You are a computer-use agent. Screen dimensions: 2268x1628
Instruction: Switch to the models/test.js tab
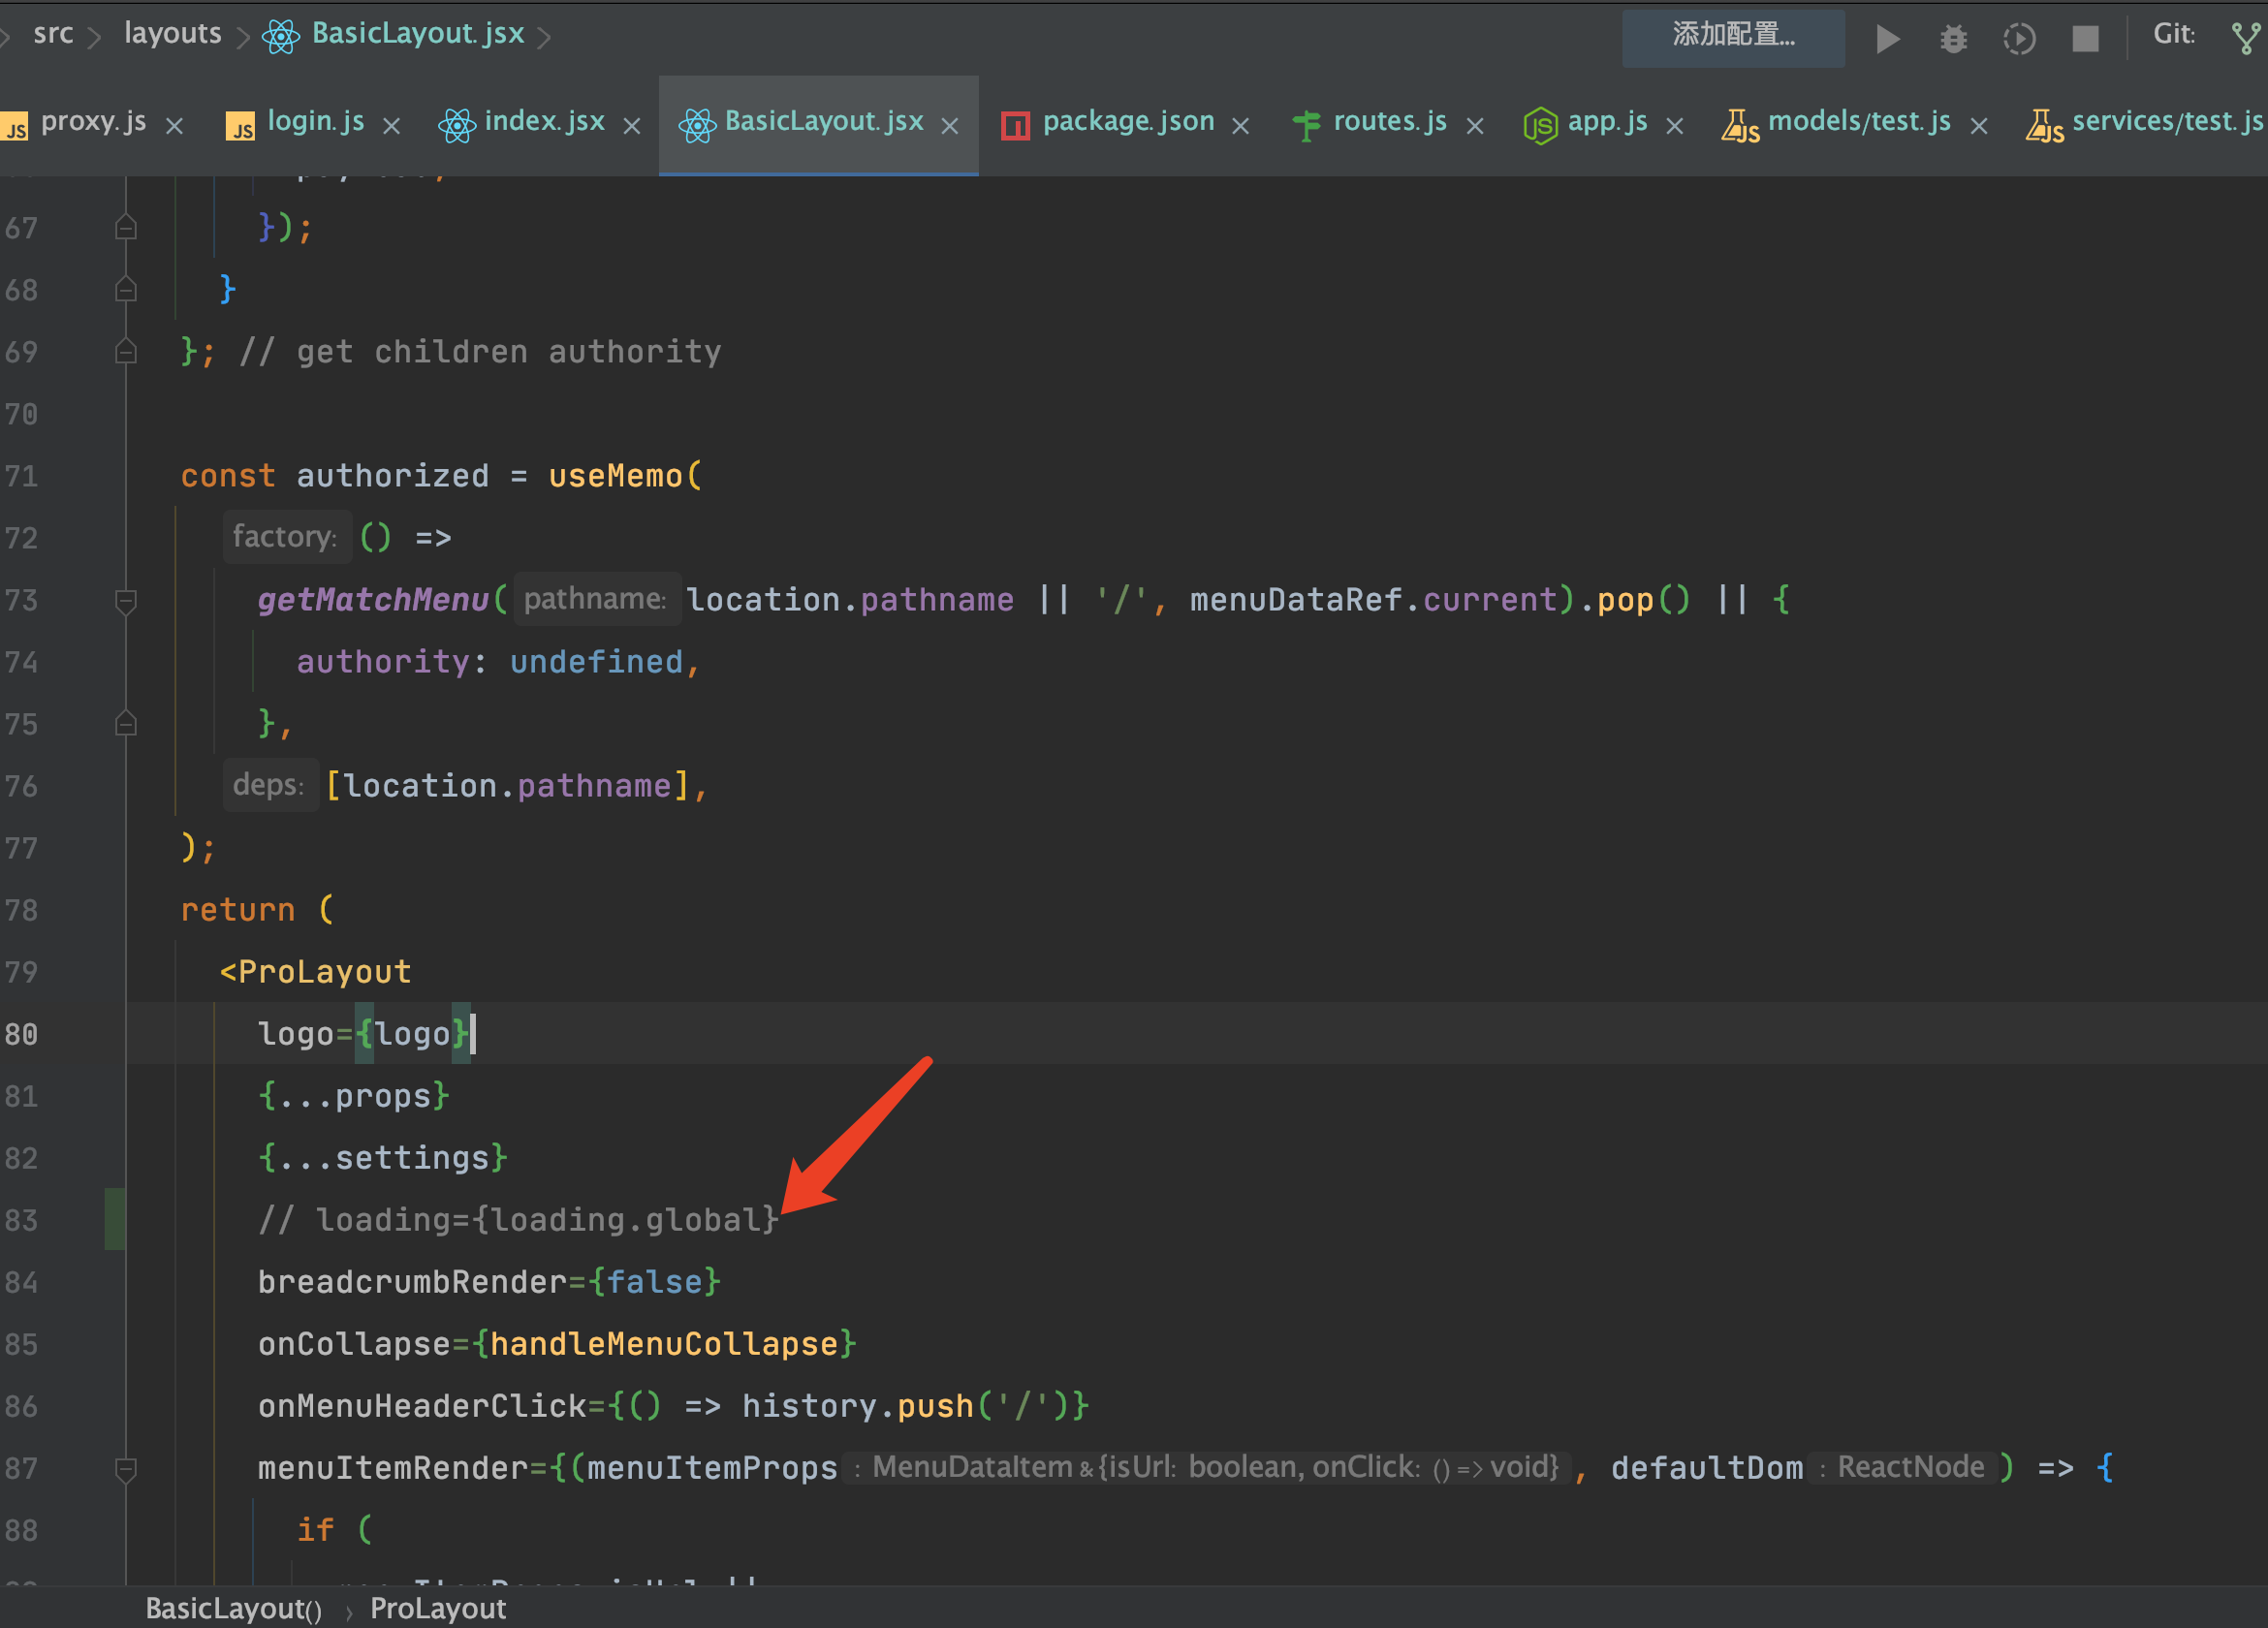(x=1858, y=122)
